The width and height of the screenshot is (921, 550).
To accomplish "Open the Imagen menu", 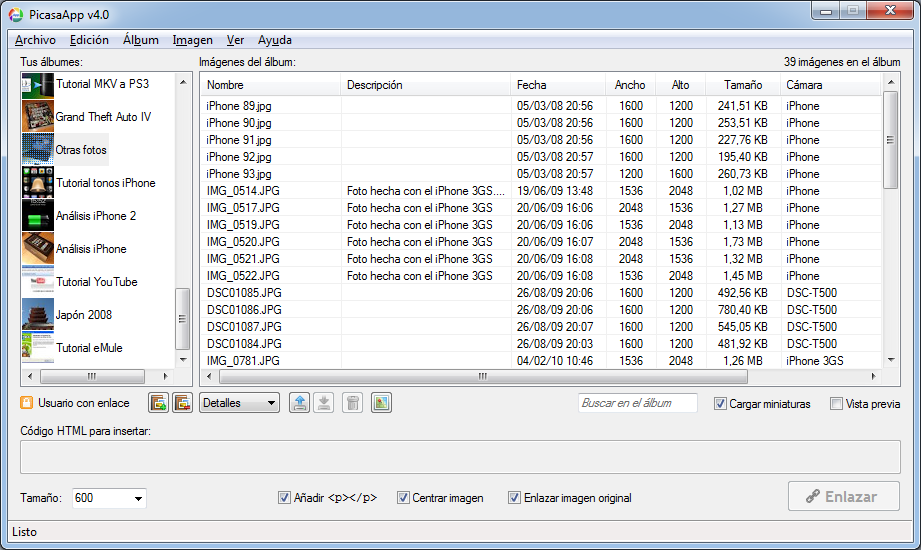I will pos(193,40).
